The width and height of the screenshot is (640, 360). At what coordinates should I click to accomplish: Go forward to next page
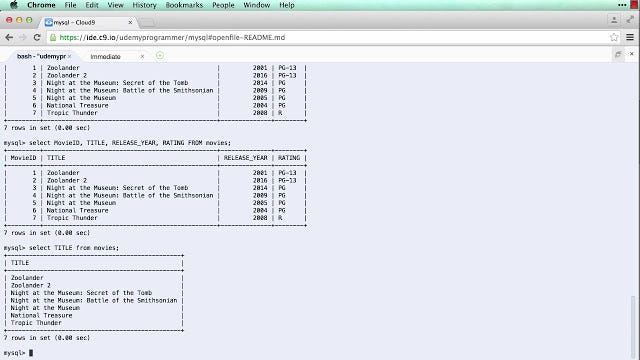pos(23,37)
